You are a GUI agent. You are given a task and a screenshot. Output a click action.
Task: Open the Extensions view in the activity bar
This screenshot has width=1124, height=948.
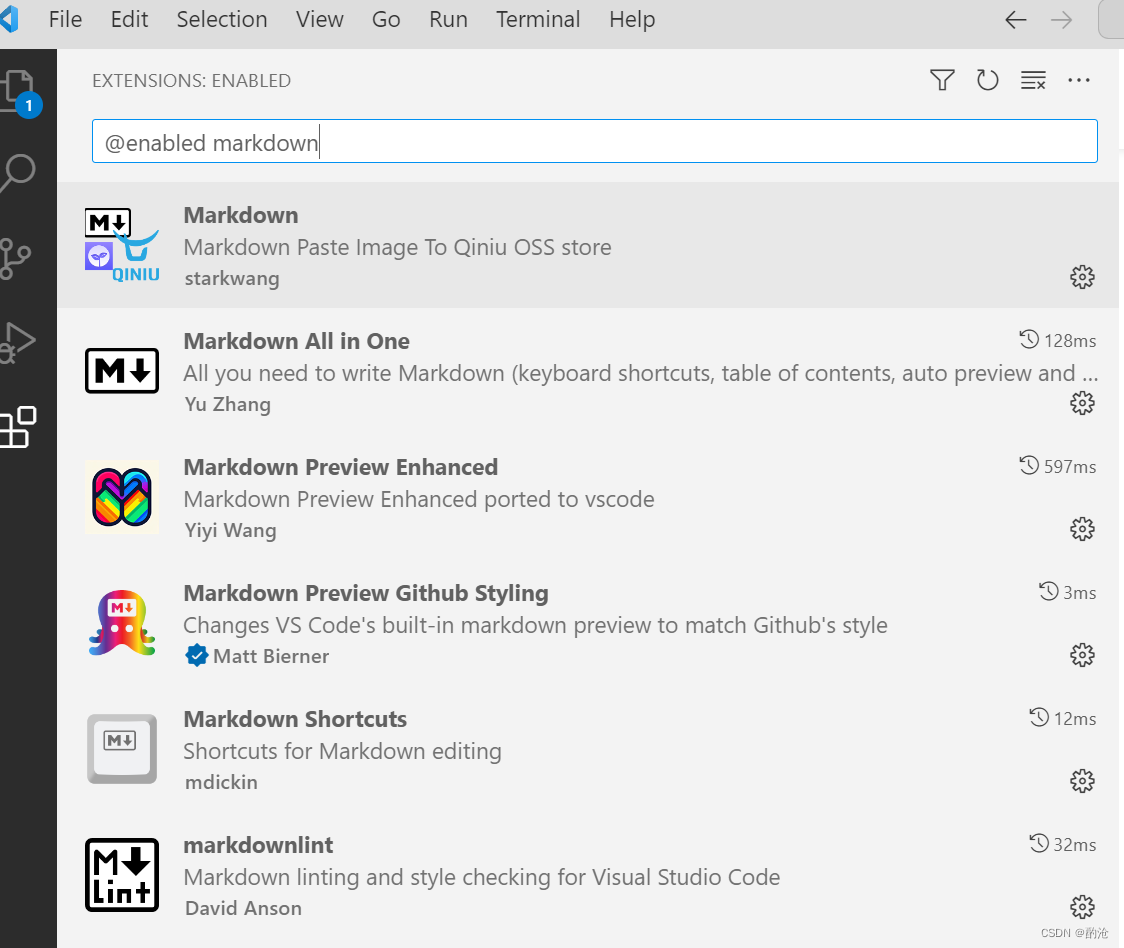(x=27, y=427)
